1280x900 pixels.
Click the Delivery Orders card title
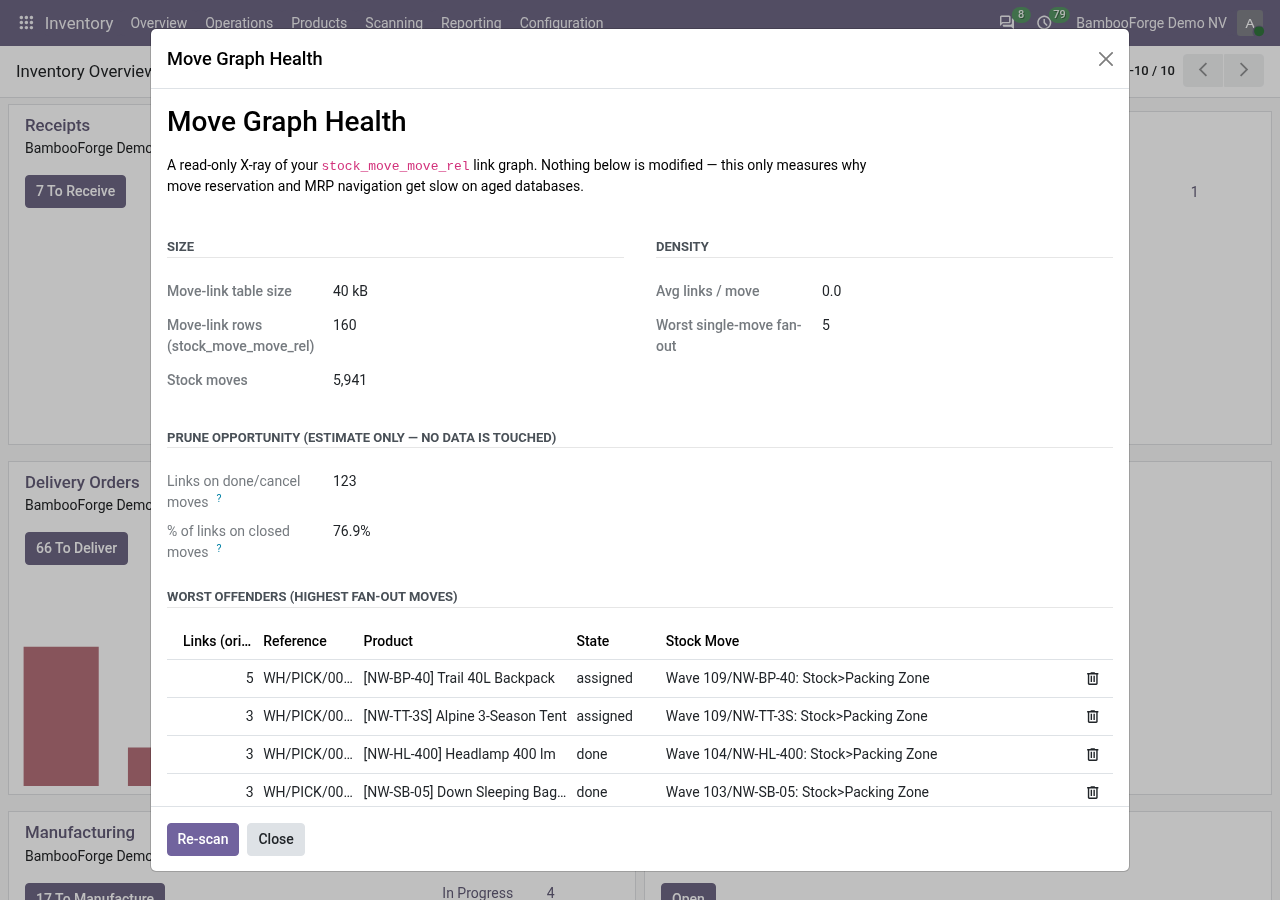(x=82, y=482)
